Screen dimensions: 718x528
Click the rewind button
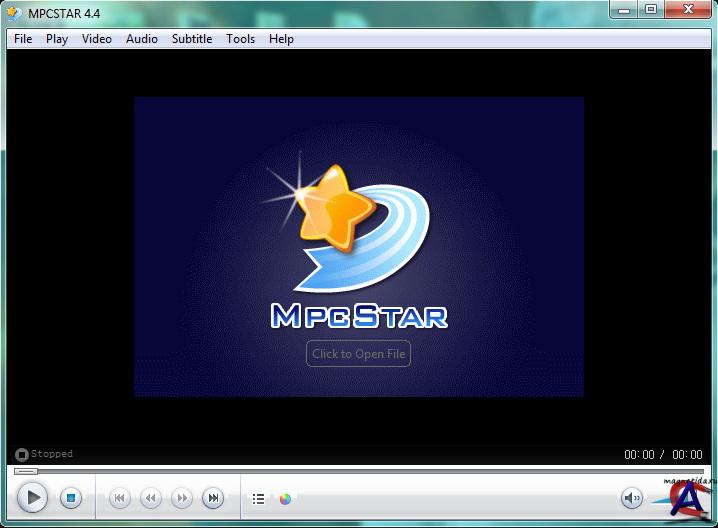pyautogui.click(x=151, y=497)
